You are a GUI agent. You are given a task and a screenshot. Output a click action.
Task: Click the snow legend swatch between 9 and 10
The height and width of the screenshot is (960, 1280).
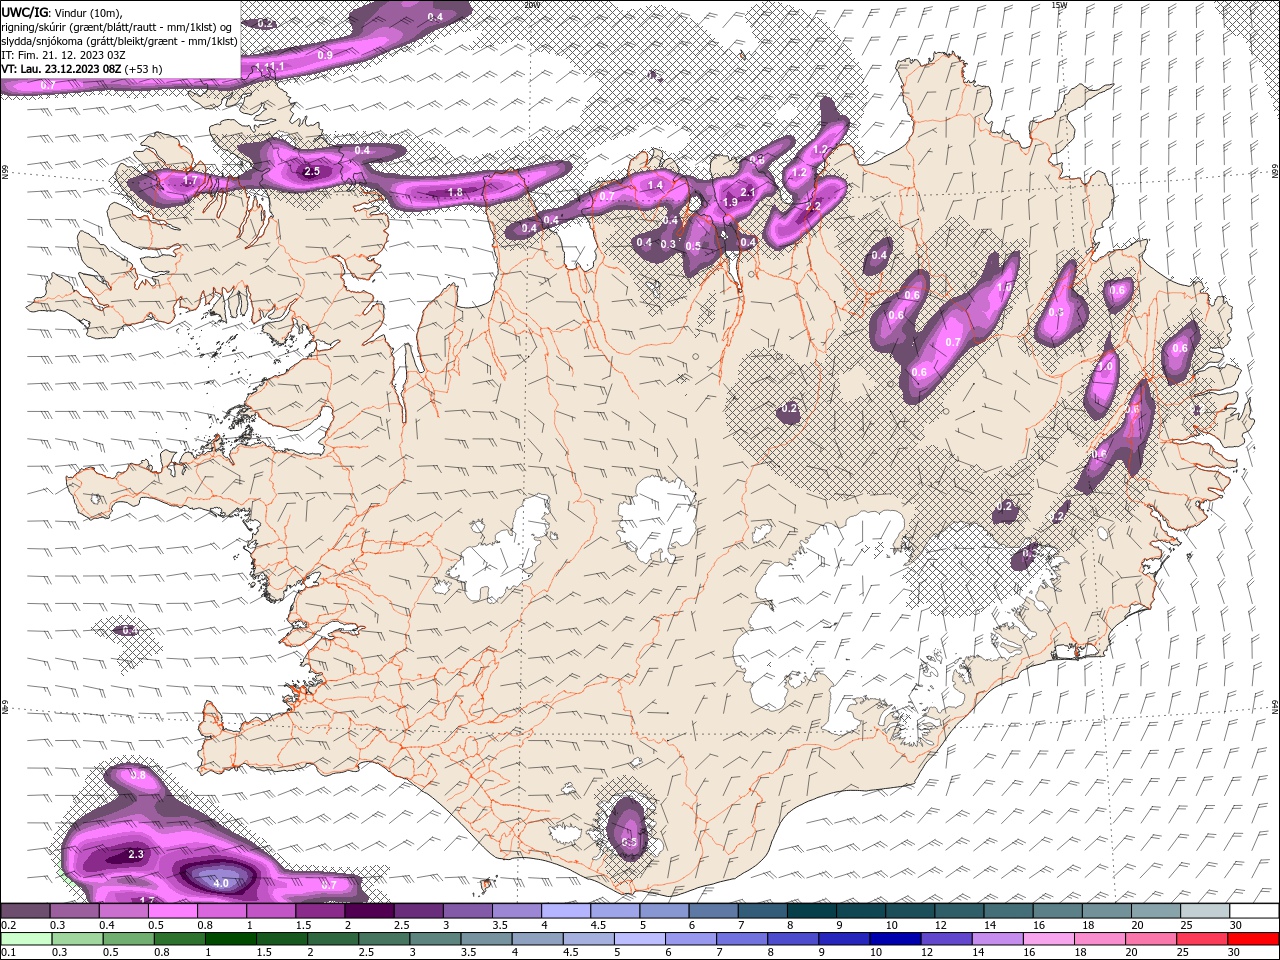coord(861,911)
